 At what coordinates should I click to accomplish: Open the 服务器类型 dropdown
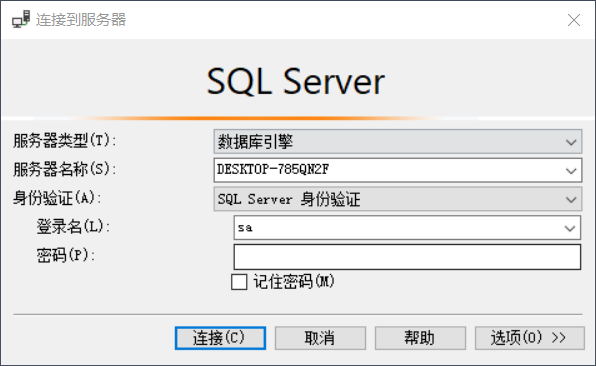pos(398,142)
